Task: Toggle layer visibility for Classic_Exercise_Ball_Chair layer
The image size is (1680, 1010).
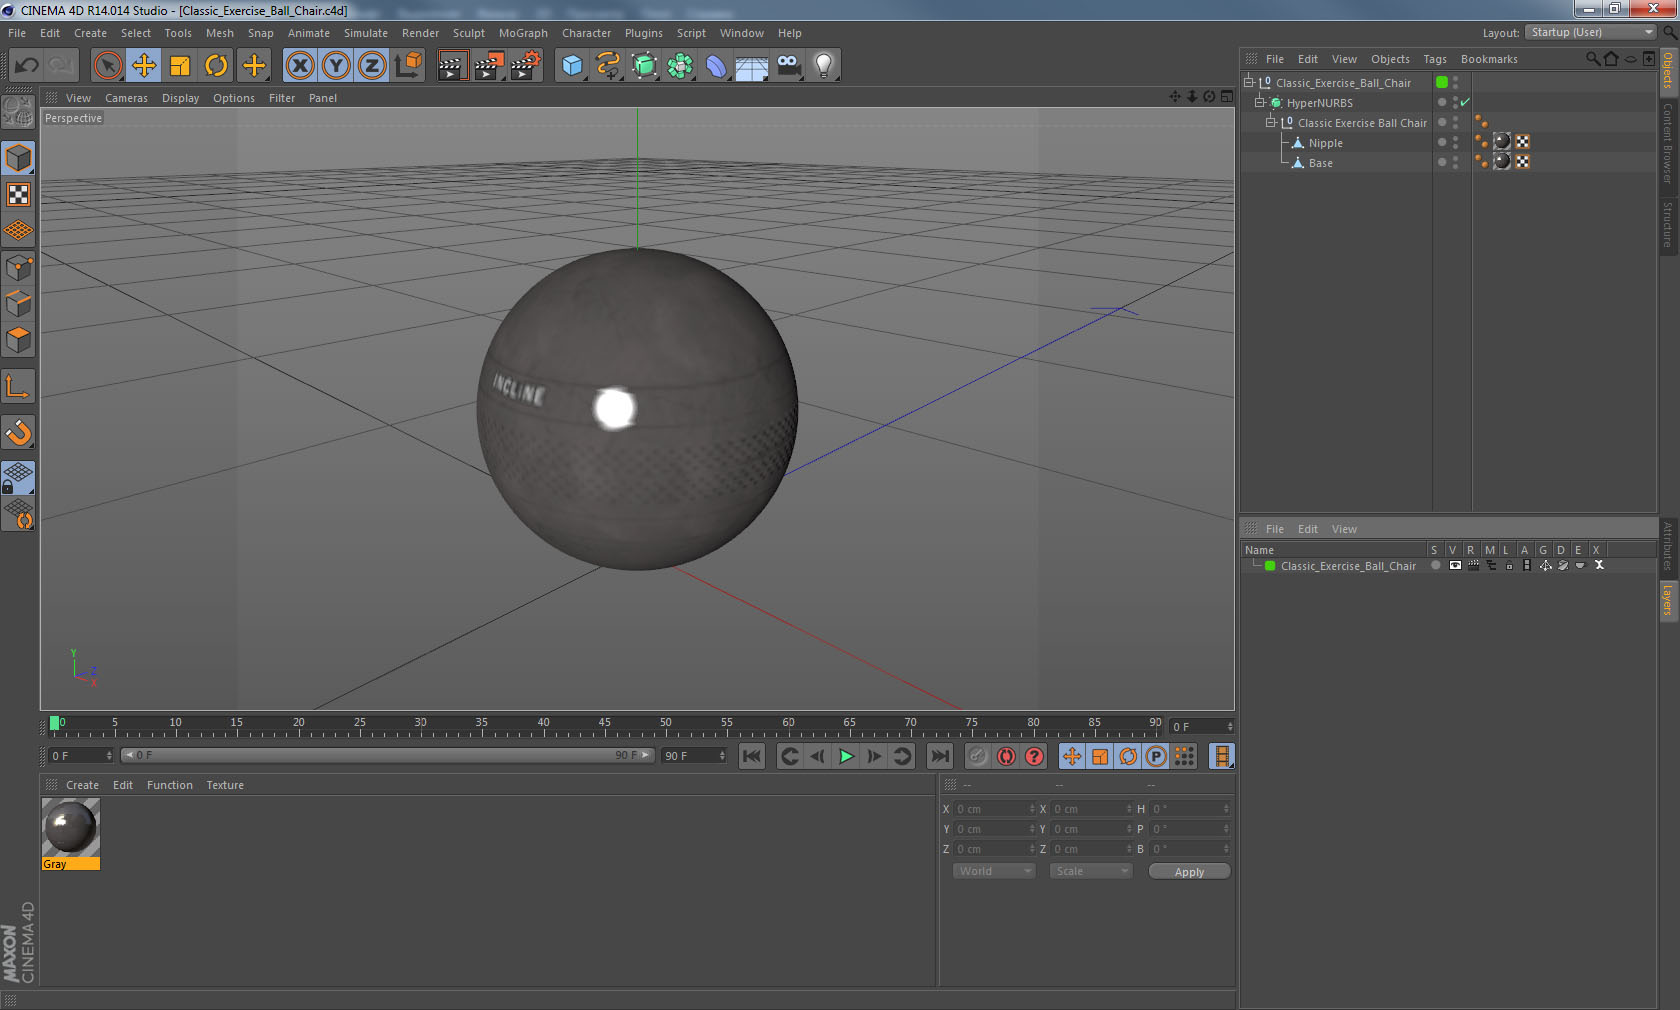Action: [x=1455, y=566]
